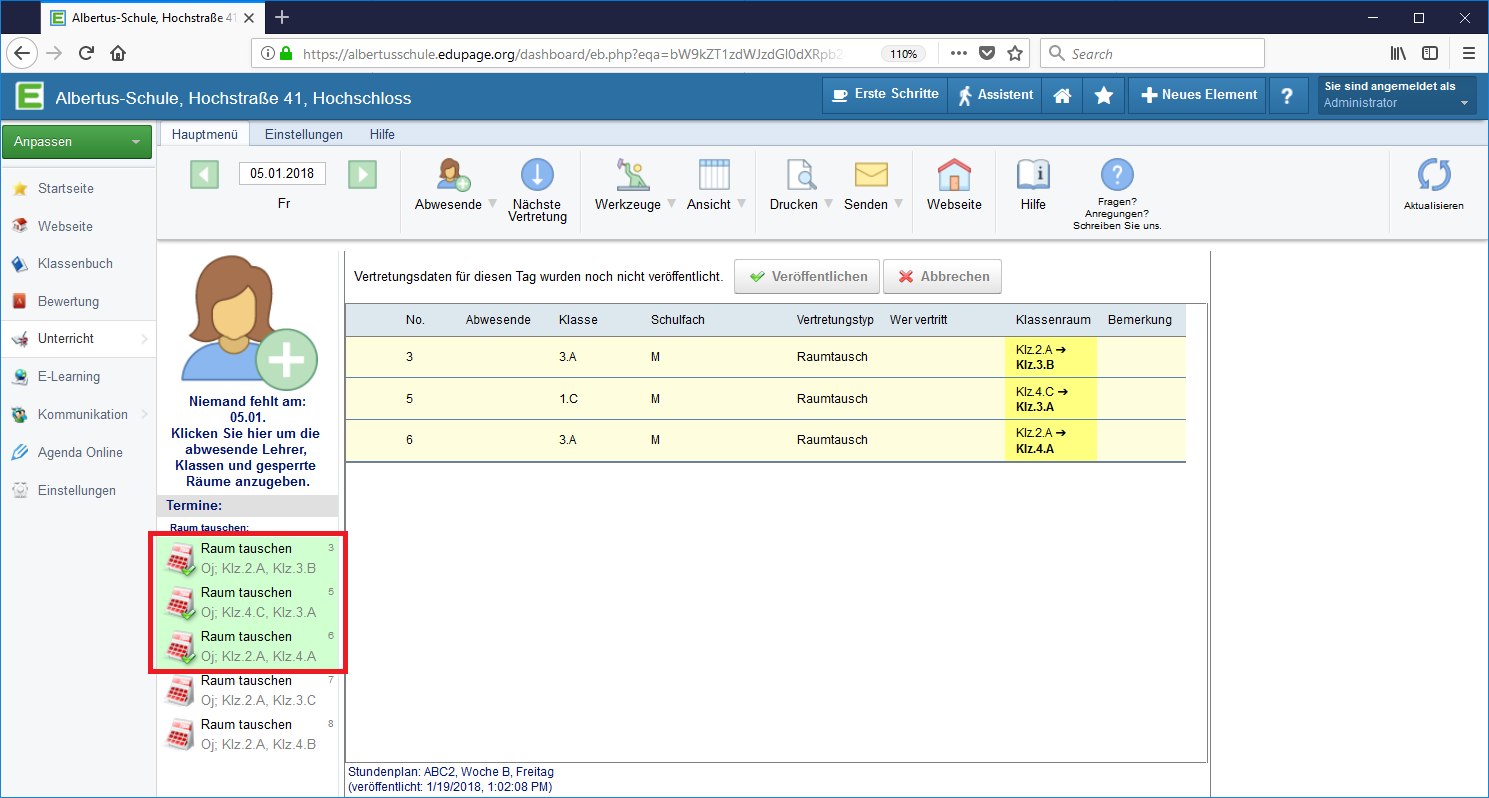Open Klassenbuch in the sidebar
The width and height of the screenshot is (1489, 798).
coord(76,264)
